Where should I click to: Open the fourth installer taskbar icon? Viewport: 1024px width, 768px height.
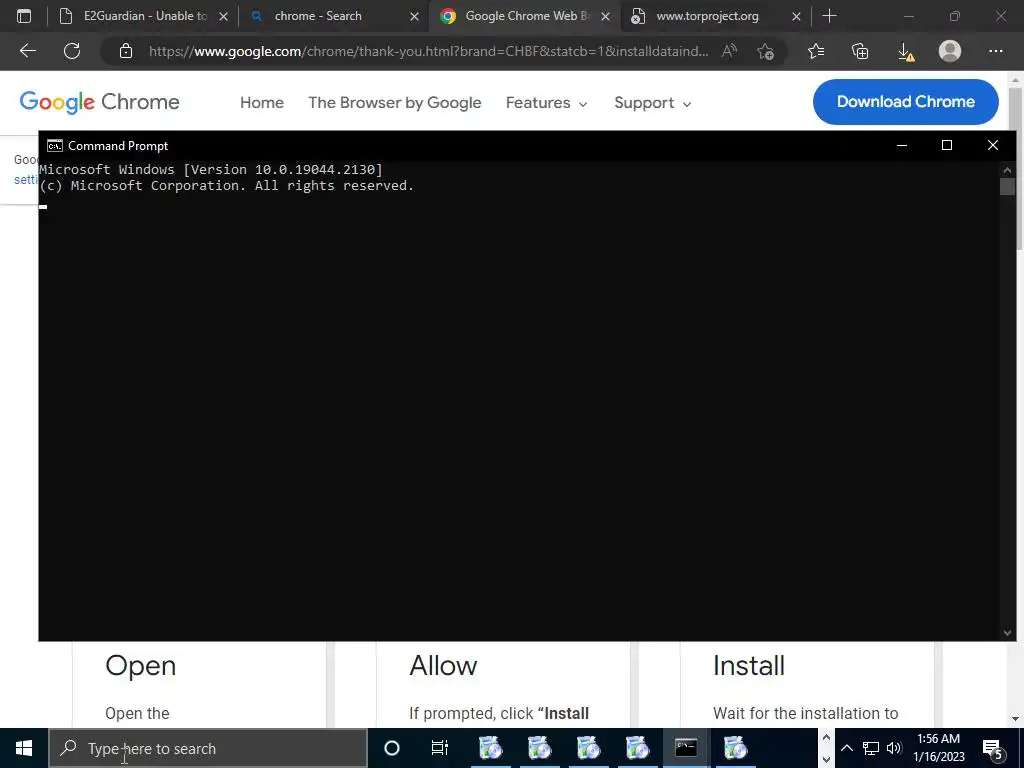(x=637, y=748)
